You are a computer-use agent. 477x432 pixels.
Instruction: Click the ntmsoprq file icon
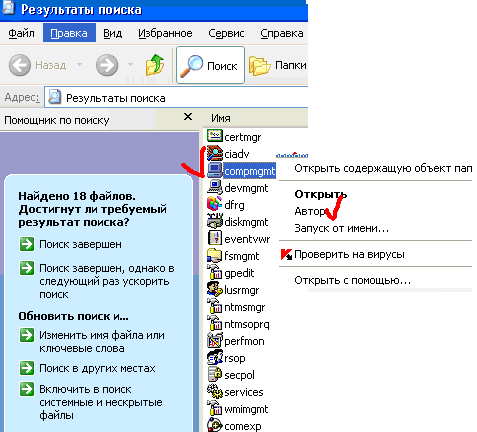215,323
